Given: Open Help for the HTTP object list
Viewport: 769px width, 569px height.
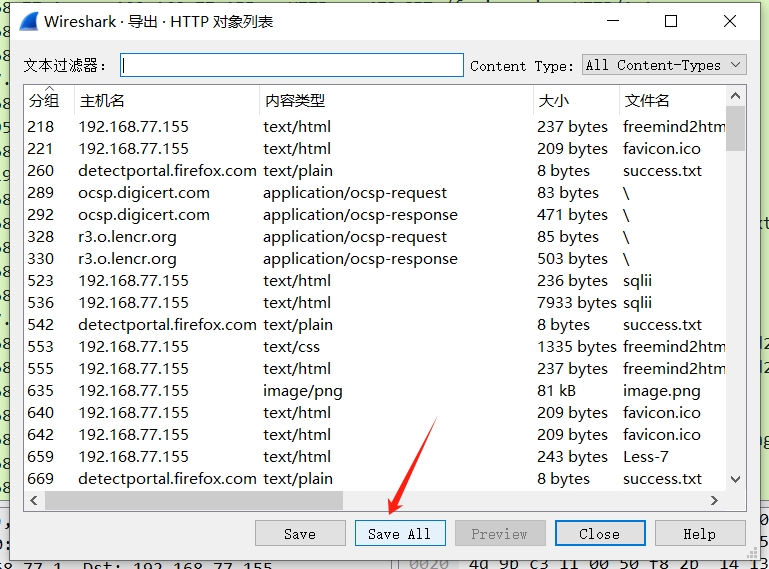Looking at the screenshot, I should pyautogui.click(x=700, y=533).
